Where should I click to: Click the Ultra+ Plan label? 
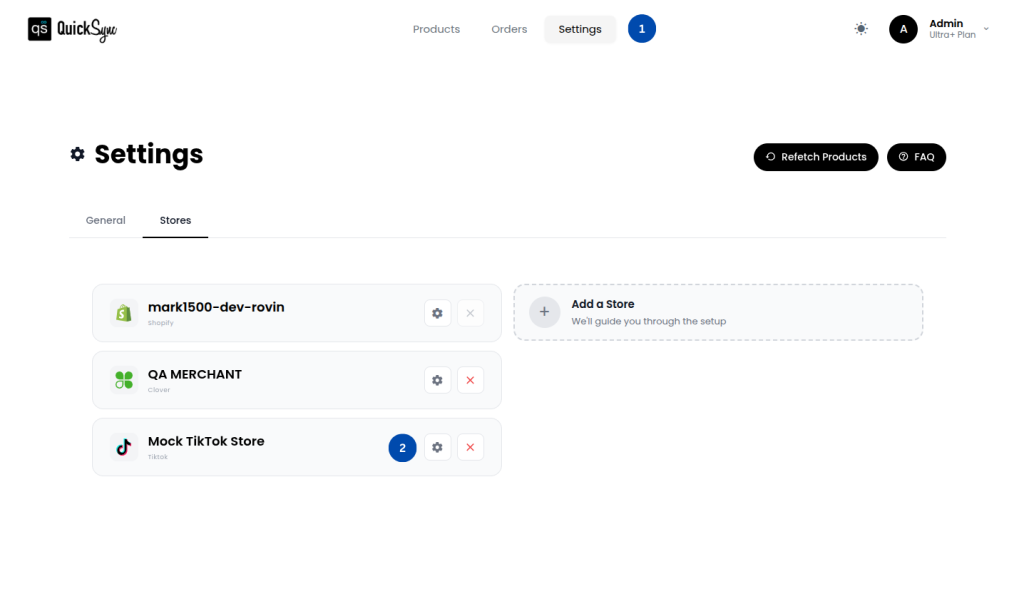click(950, 34)
